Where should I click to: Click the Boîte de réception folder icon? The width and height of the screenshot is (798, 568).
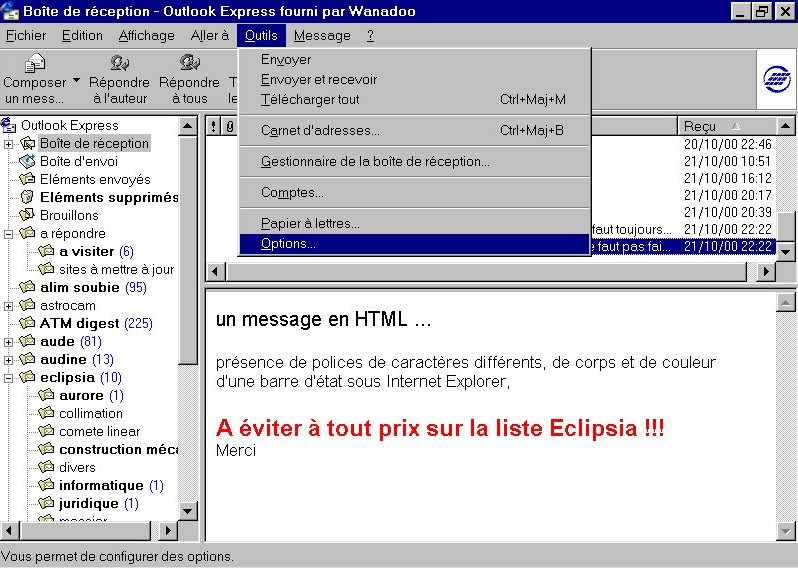tap(27, 144)
